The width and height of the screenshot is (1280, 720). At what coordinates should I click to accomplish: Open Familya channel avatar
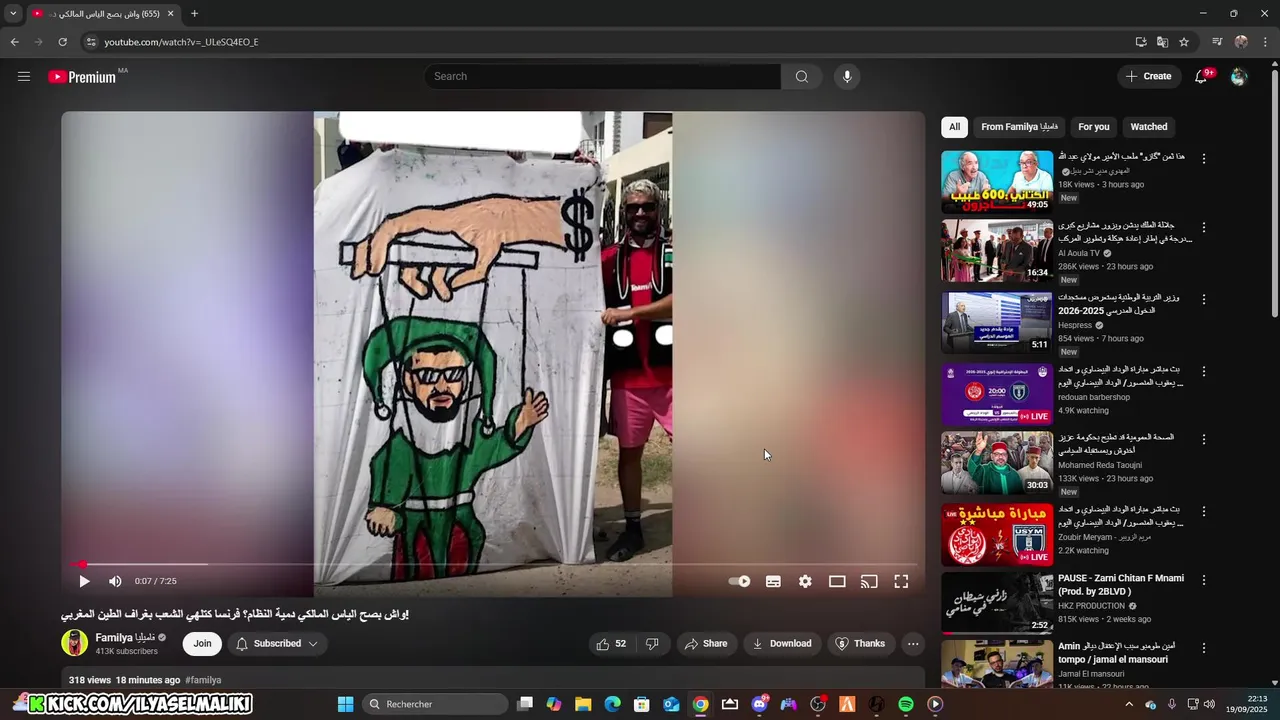[x=75, y=643]
